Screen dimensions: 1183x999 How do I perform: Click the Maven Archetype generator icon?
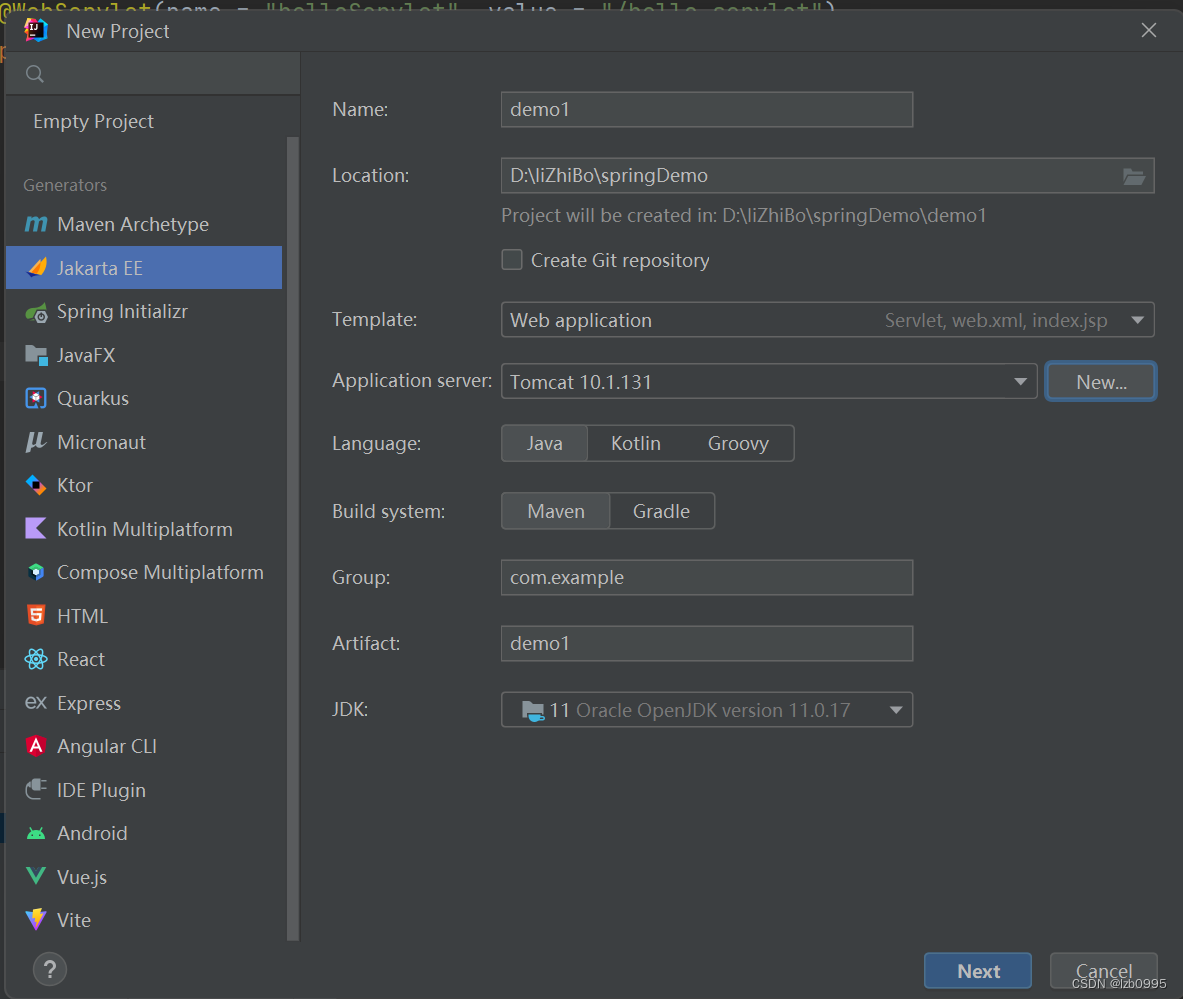pyautogui.click(x=35, y=224)
